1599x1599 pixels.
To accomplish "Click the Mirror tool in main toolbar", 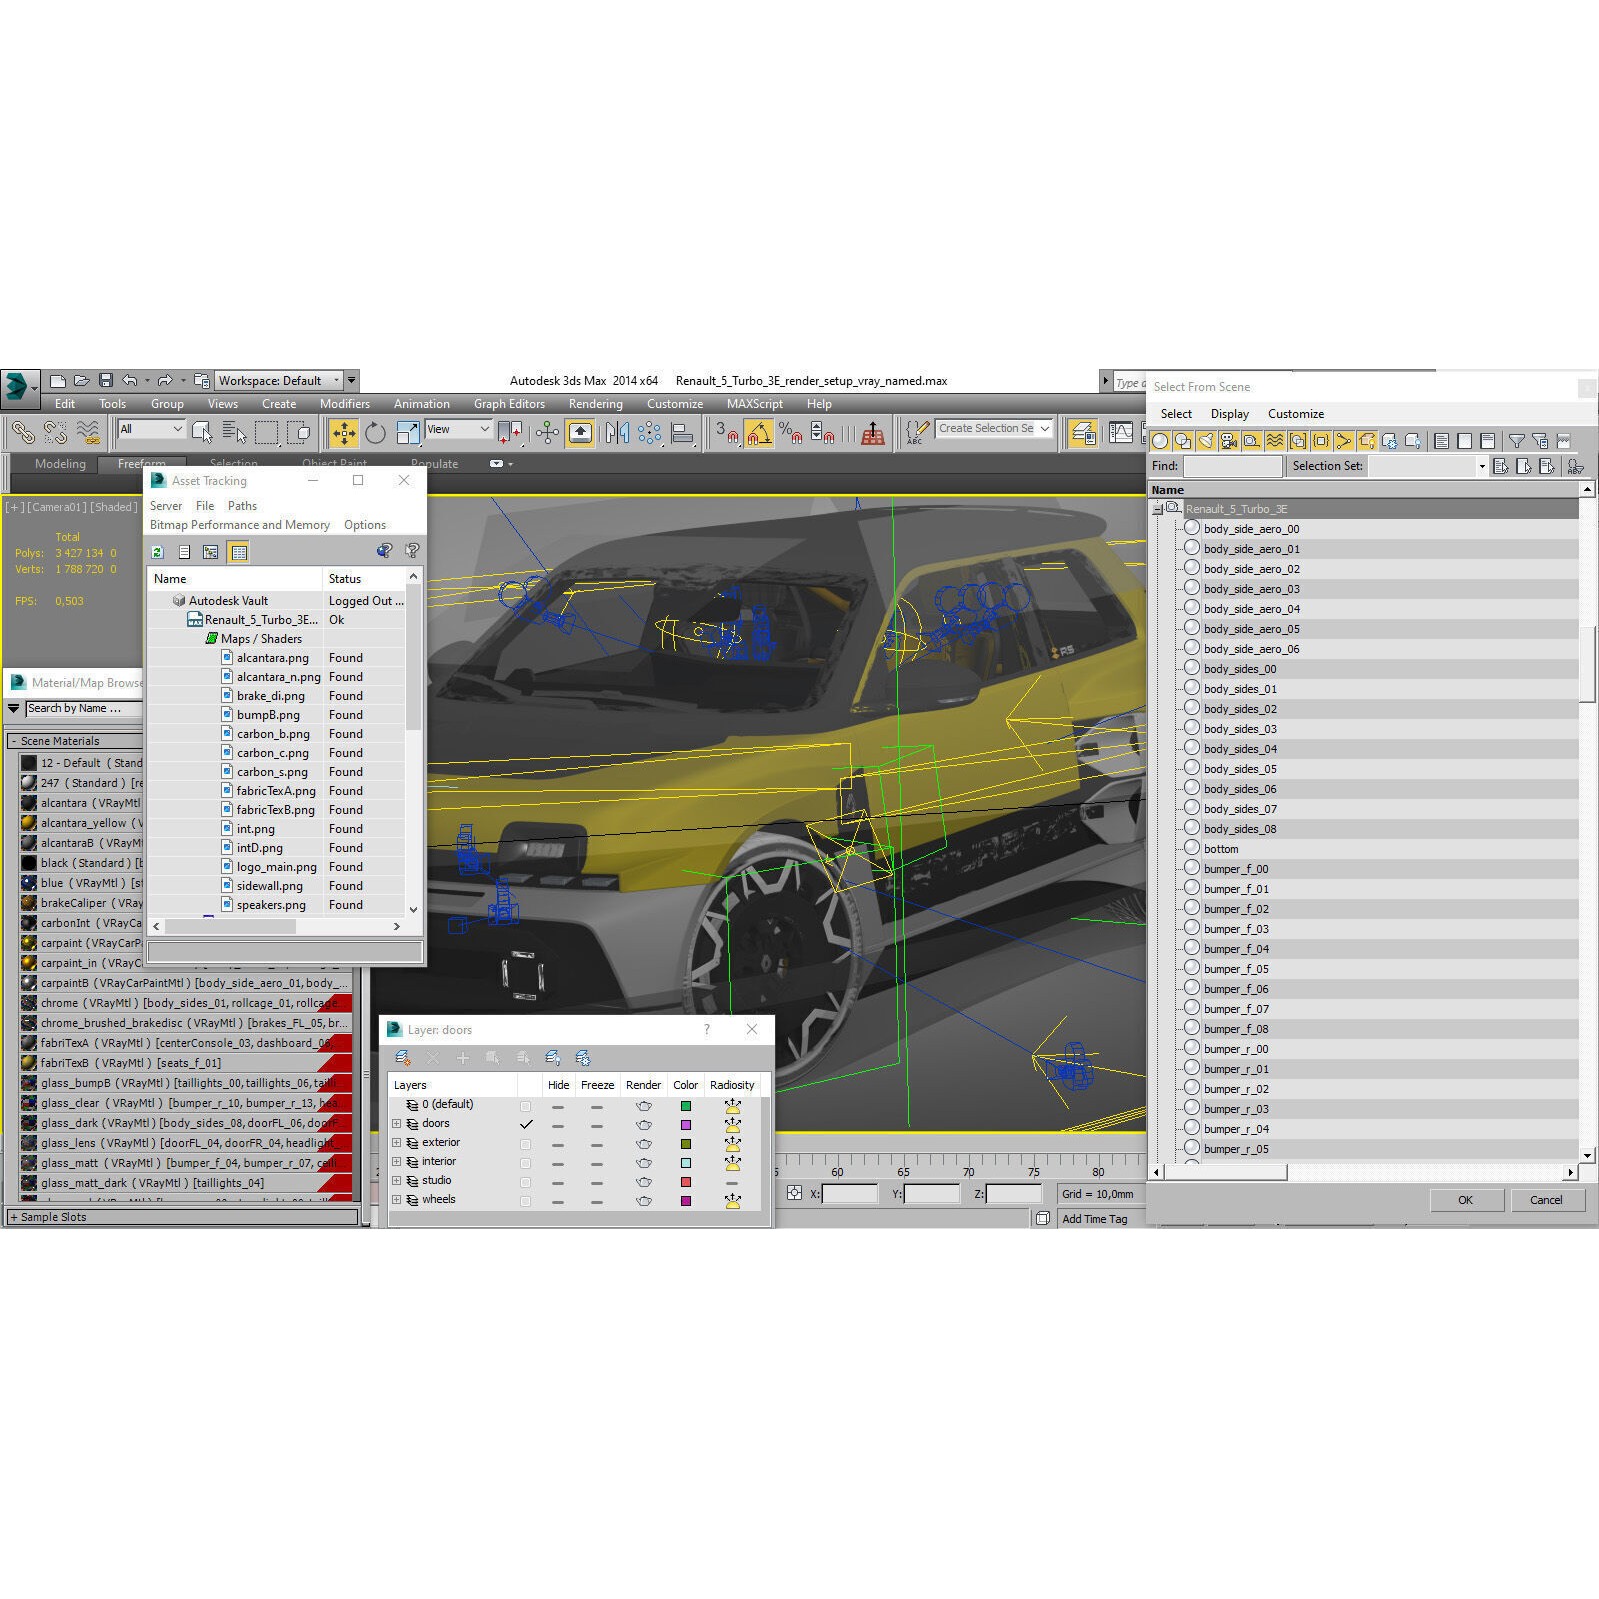I will point(617,433).
